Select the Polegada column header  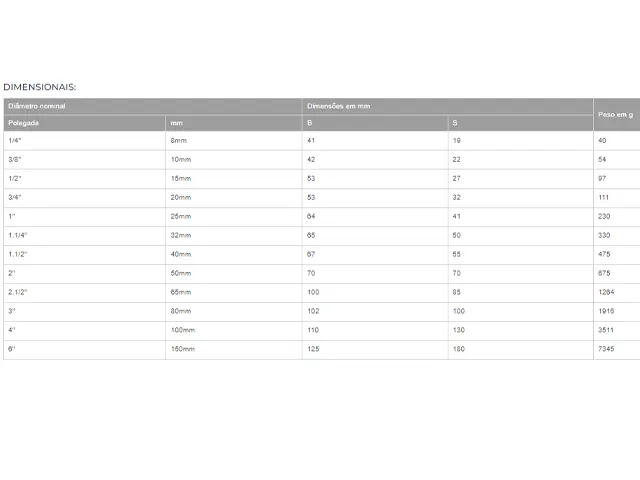84,123
